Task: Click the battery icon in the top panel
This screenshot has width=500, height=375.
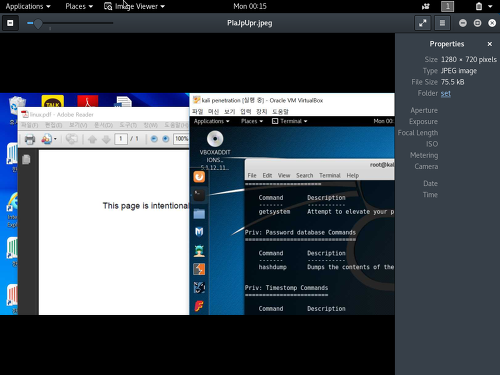Action: click(479, 6)
